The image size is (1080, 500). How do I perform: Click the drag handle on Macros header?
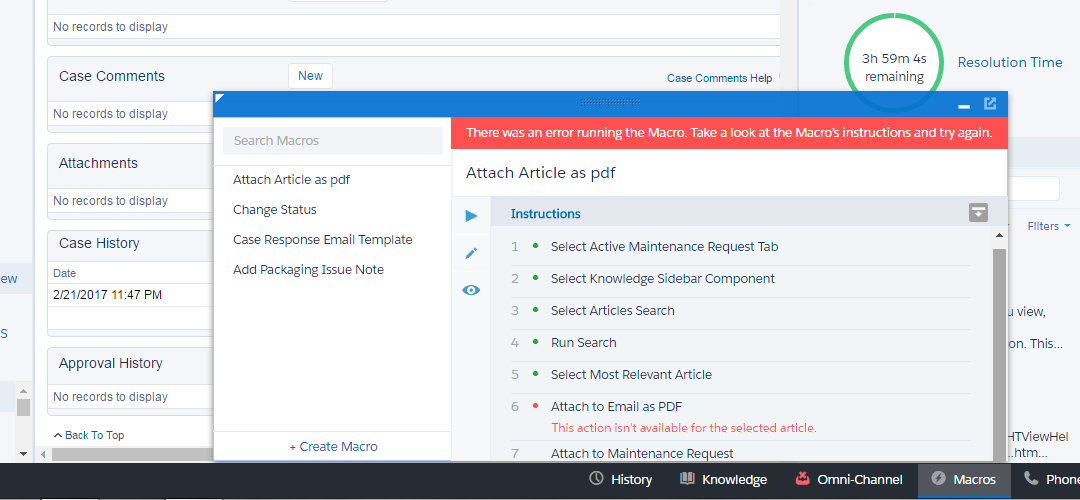[x=610, y=103]
